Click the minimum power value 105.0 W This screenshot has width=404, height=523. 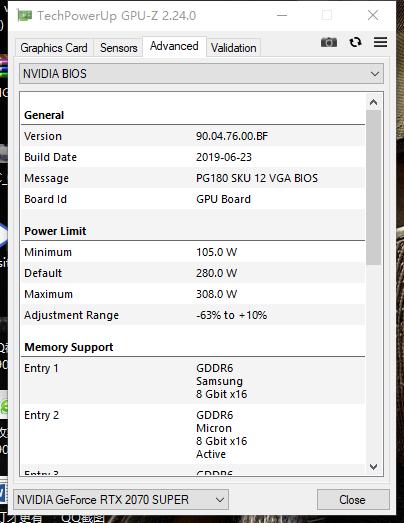point(217,252)
